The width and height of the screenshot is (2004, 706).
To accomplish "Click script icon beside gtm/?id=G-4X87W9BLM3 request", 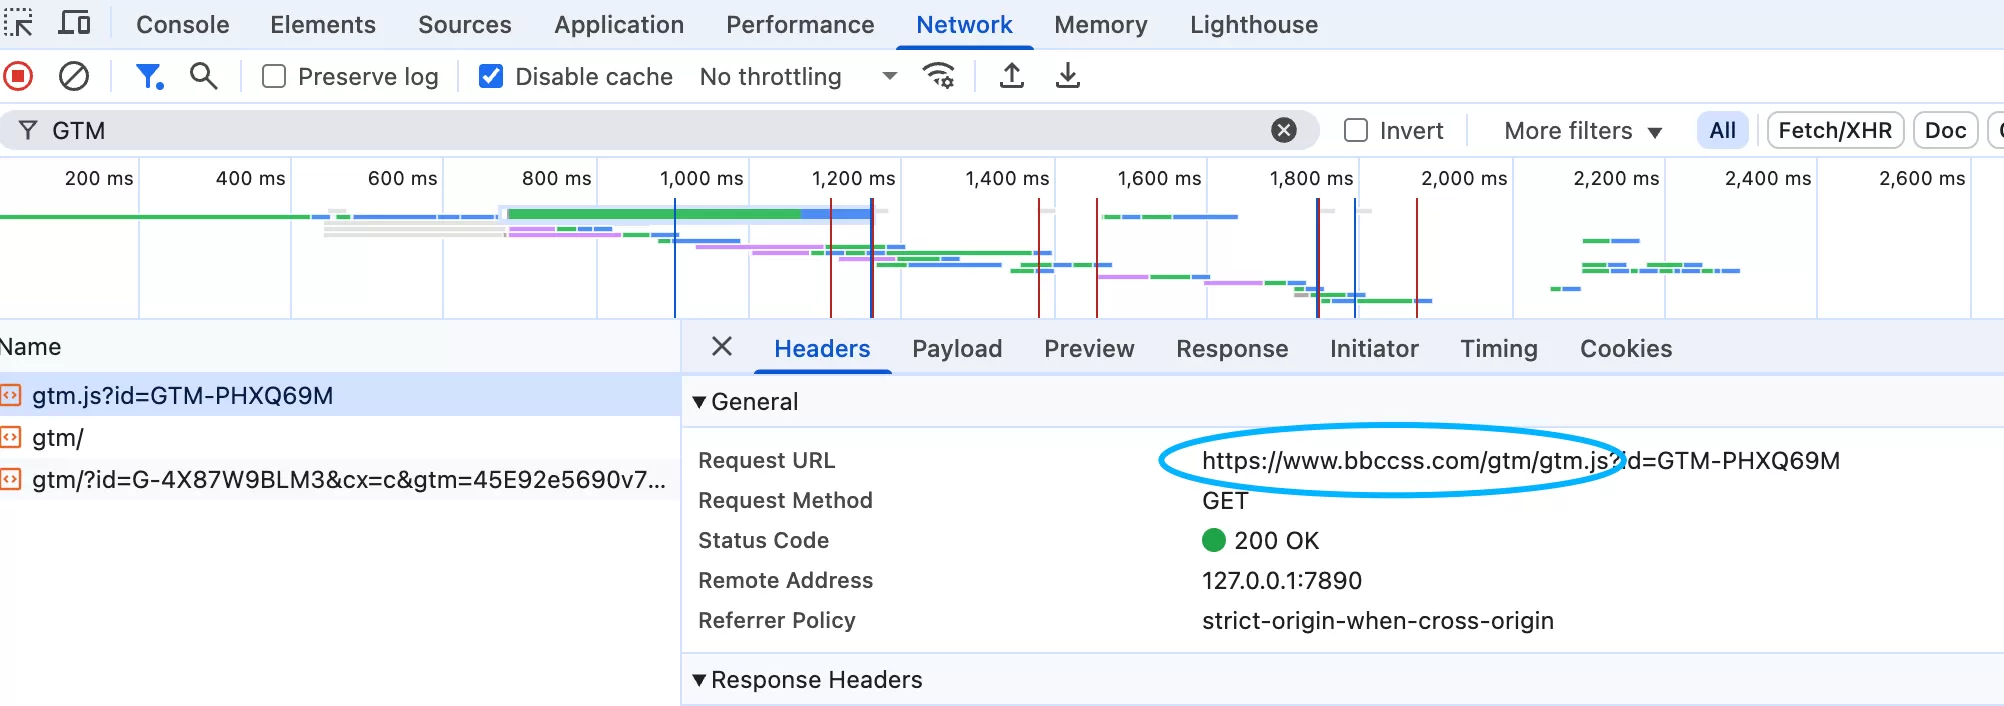I will click(10, 480).
